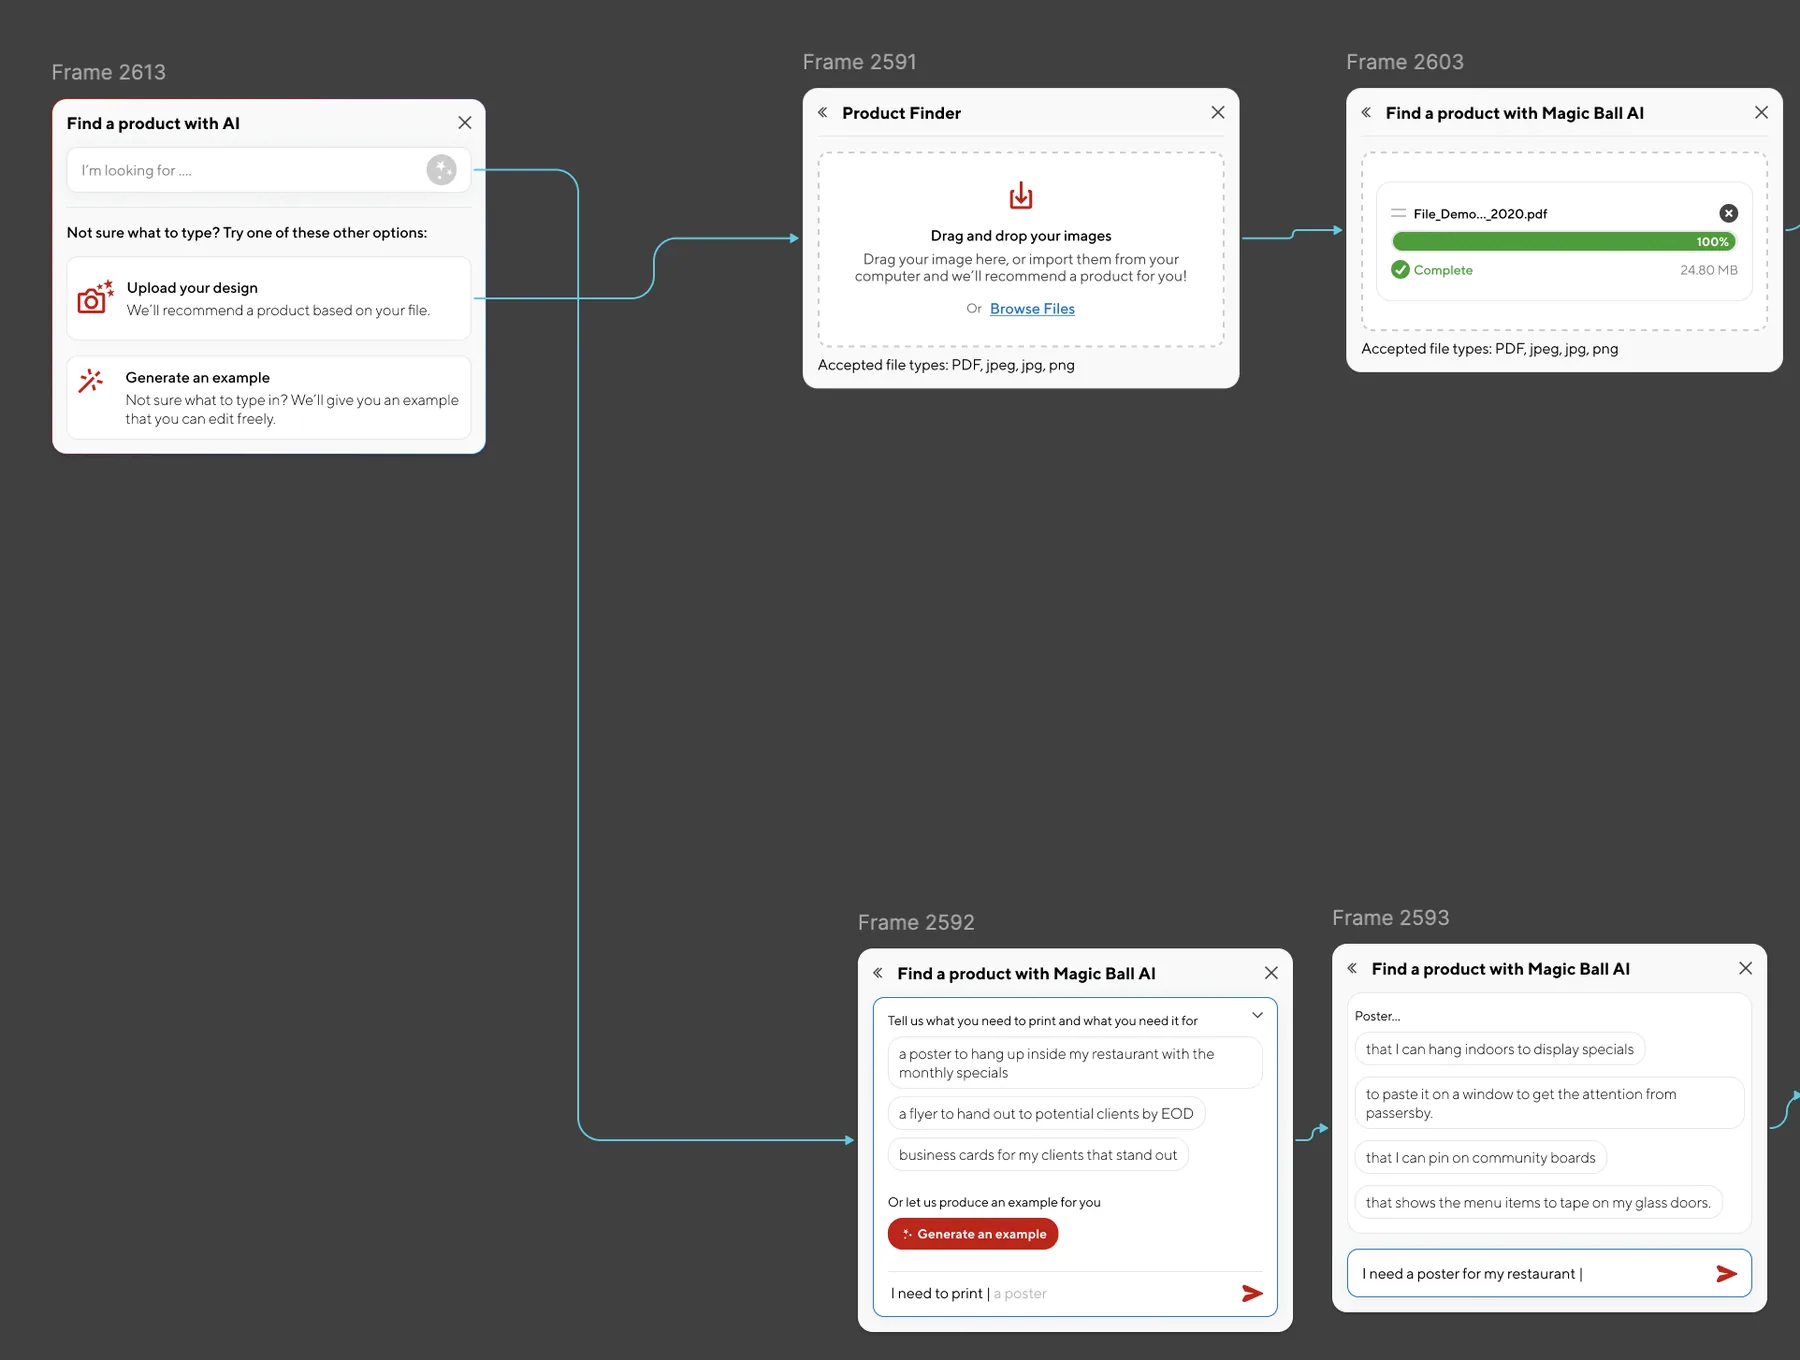Viewport: 1800px width, 1360px height.
Task: Click the camera icon beside Upload your design
Action: pyautogui.click(x=95, y=297)
